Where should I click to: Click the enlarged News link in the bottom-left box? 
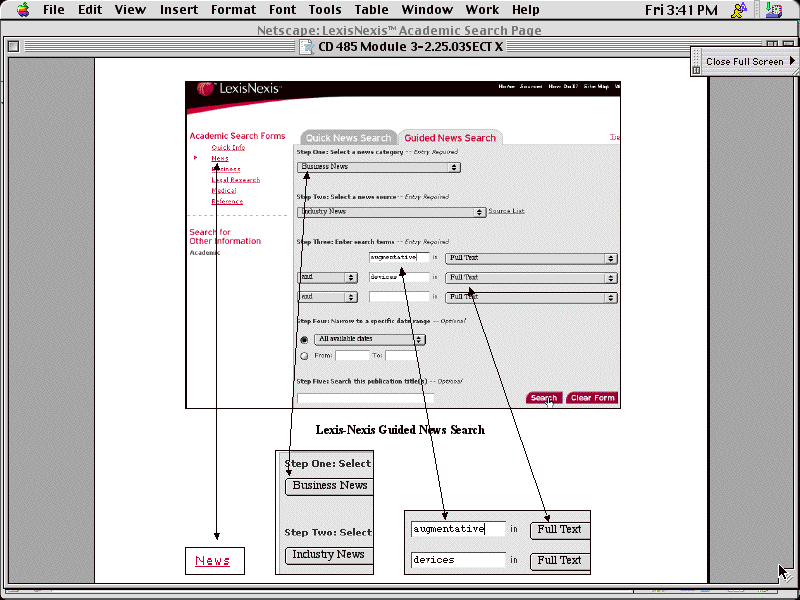tap(212, 561)
